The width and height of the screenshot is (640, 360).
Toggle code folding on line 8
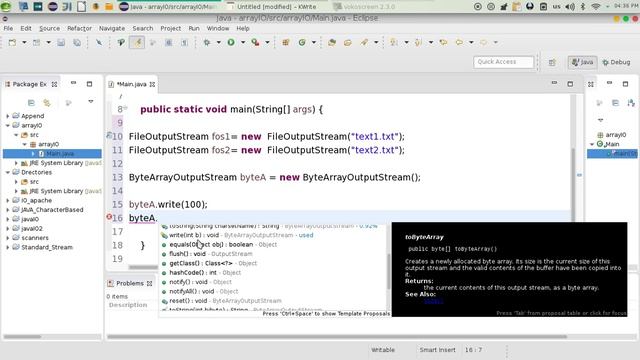pos(125,108)
